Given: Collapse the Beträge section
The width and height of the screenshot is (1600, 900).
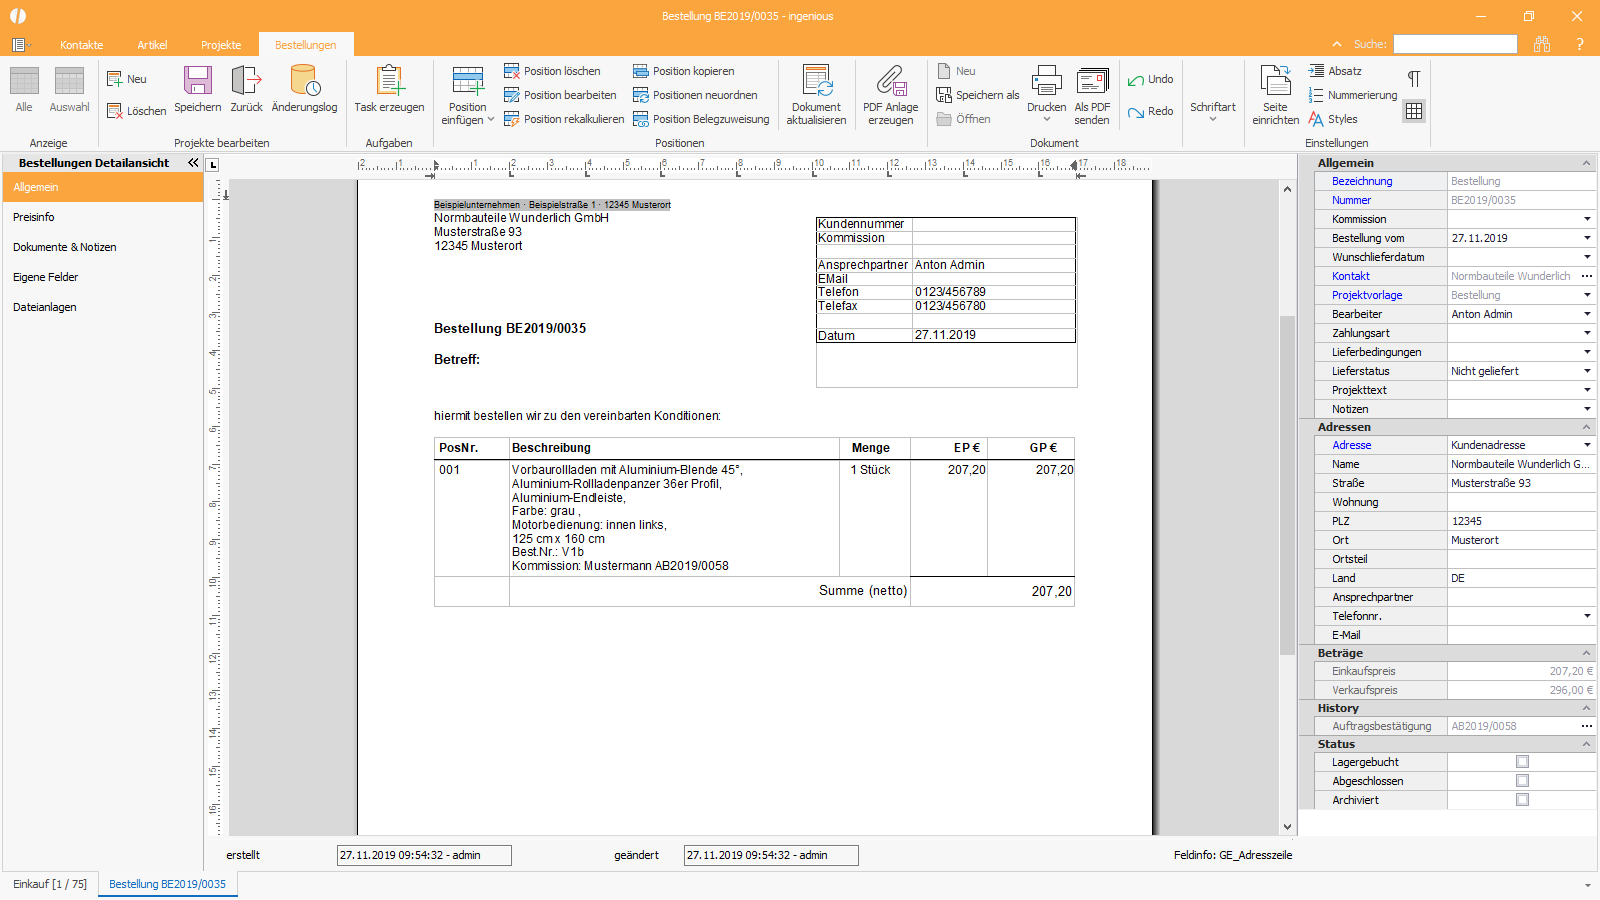Looking at the screenshot, I should tap(1586, 653).
